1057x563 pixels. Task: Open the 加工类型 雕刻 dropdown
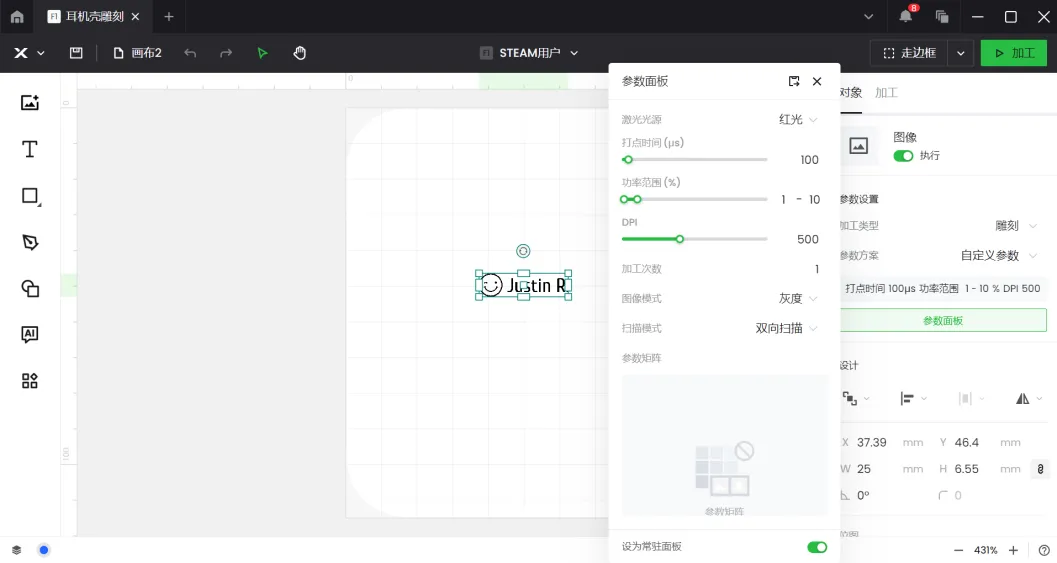point(1016,226)
